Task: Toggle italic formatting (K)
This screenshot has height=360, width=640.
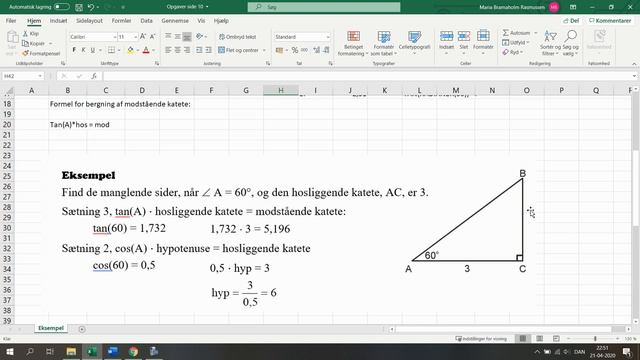Action: 83,50
